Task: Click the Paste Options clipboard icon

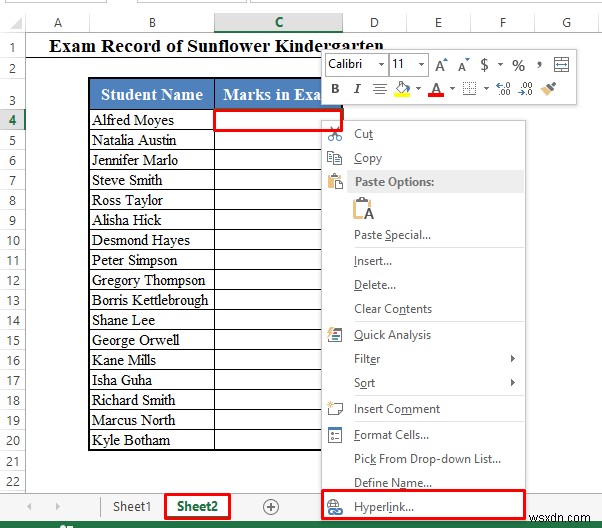Action: (x=335, y=181)
